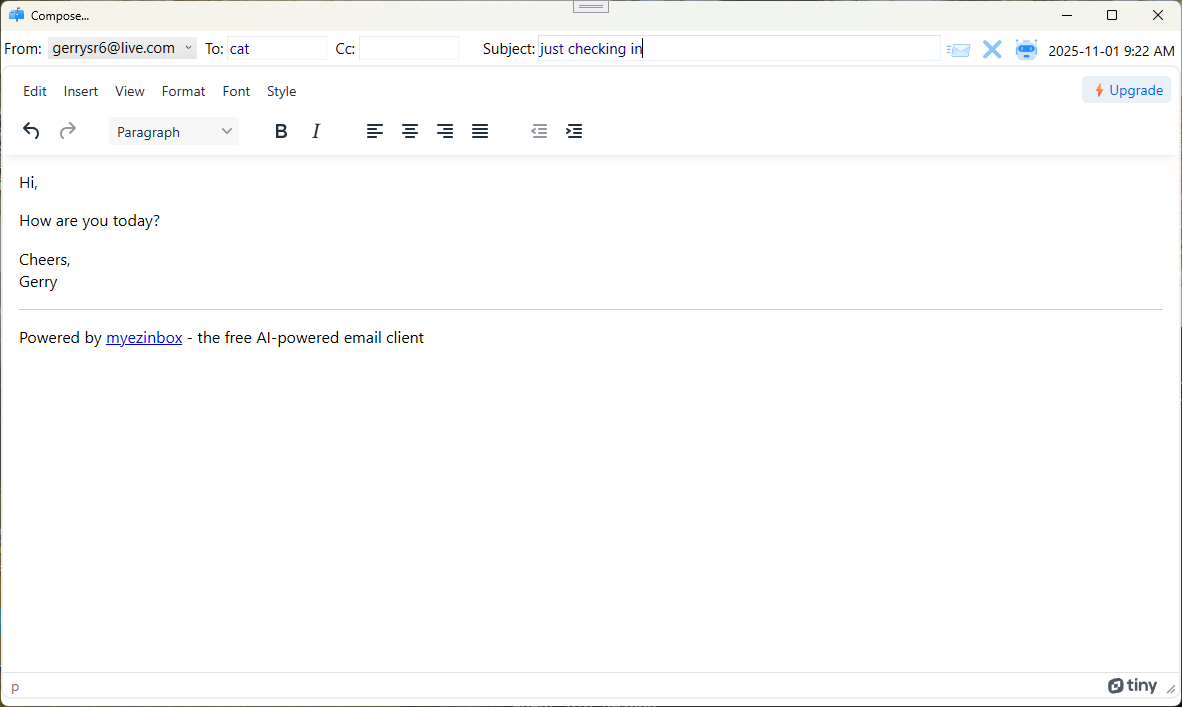Expand the From account selector arrow
This screenshot has height=707, width=1182.
coord(188,48)
